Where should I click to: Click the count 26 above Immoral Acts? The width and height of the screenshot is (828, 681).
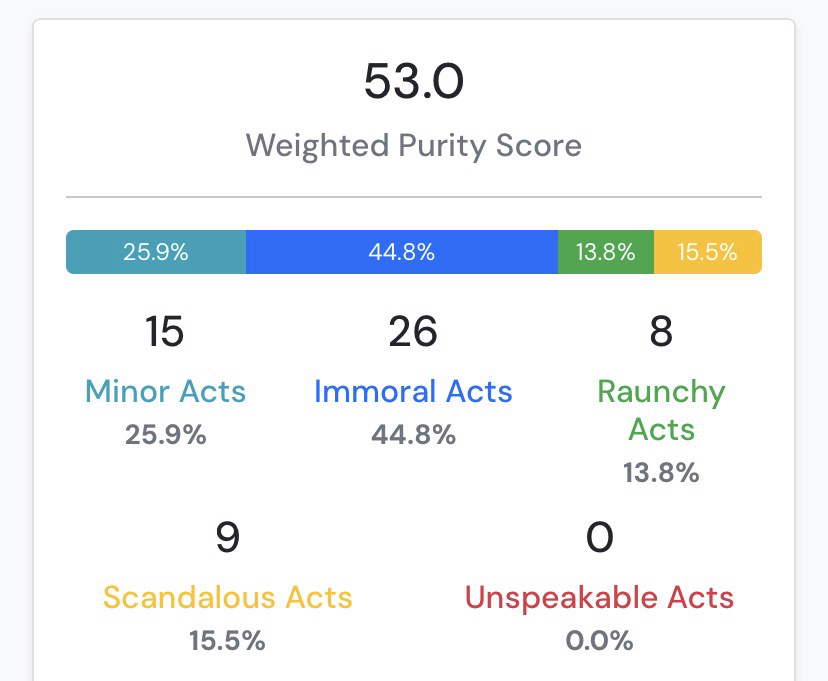pyautogui.click(x=413, y=332)
